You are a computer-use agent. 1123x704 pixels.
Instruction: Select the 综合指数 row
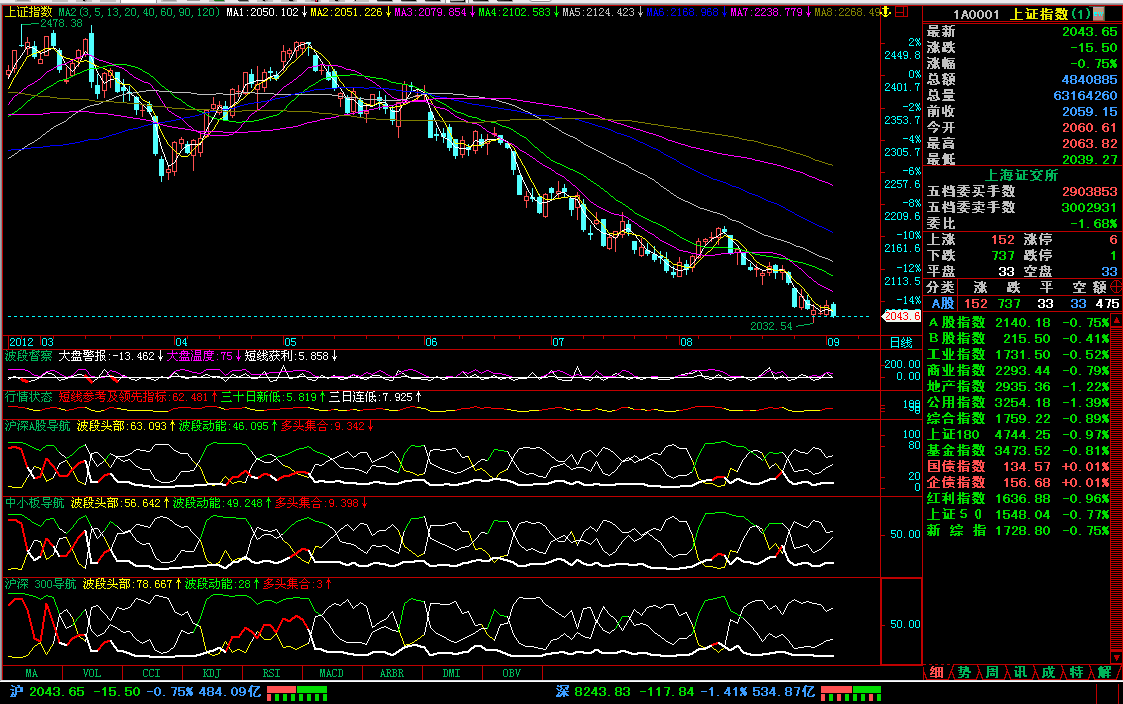pos(1018,418)
